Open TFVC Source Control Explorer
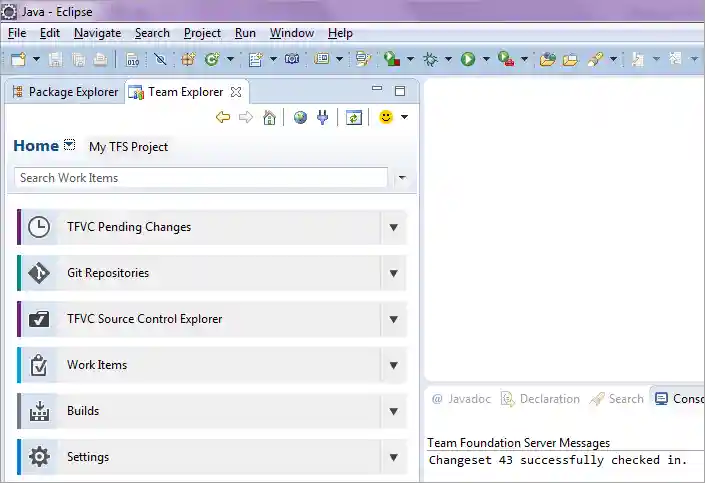 pos(199,319)
